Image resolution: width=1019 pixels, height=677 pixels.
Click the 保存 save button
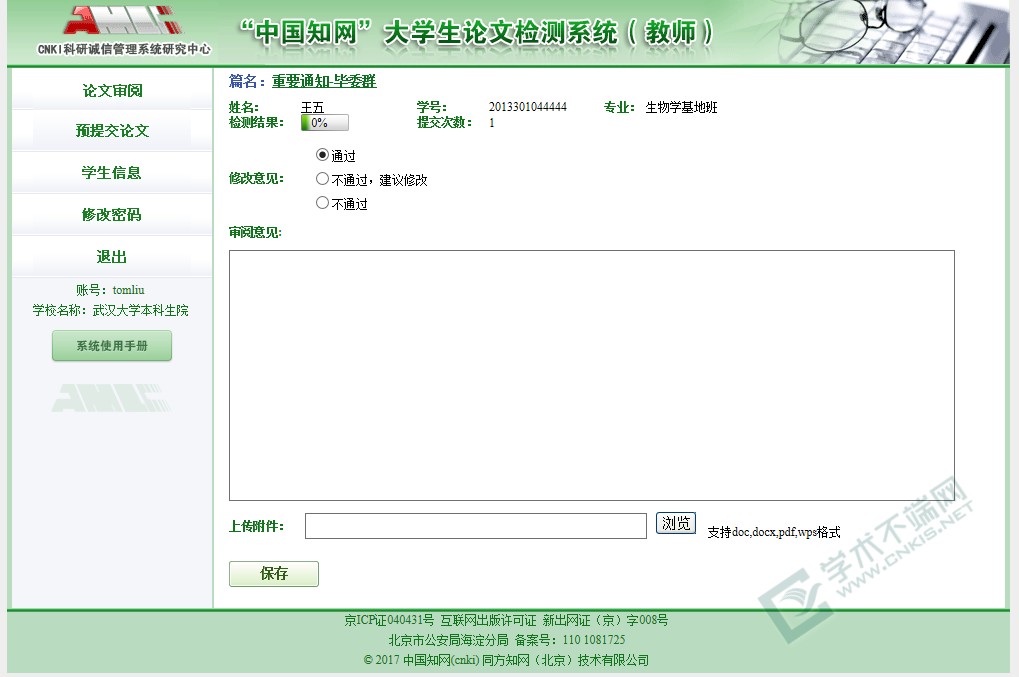click(274, 574)
